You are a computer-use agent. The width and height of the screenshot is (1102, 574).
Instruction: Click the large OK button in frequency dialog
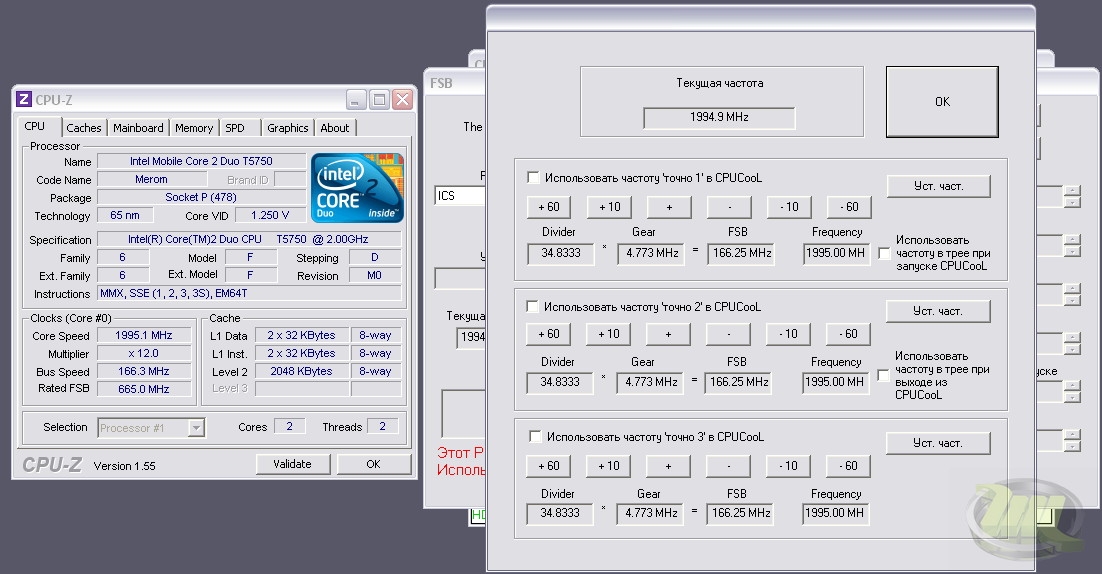[x=942, y=102]
